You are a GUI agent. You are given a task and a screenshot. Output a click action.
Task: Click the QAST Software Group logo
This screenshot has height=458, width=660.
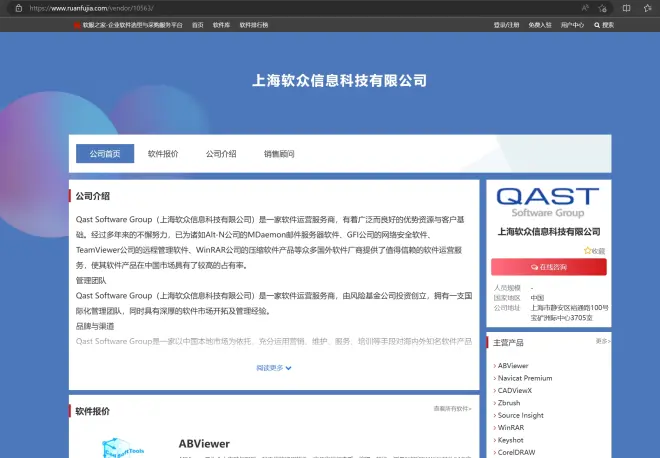point(548,200)
